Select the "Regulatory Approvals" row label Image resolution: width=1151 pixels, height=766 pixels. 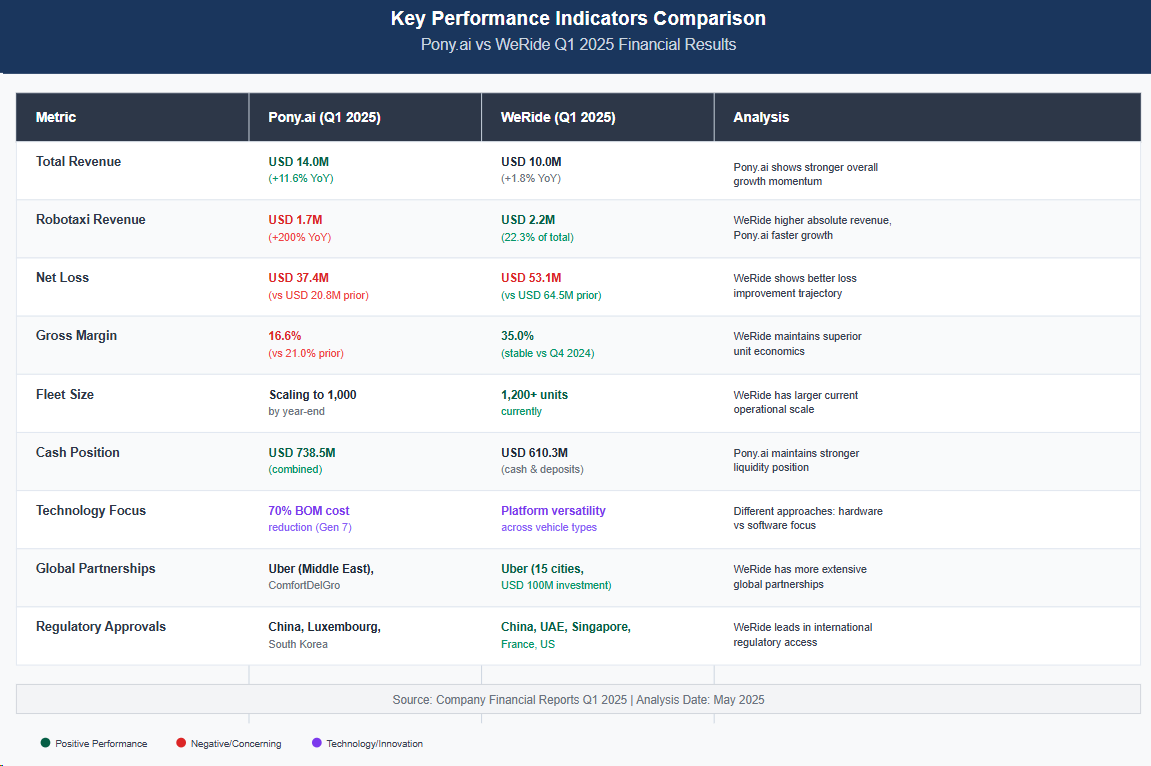point(101,626)
